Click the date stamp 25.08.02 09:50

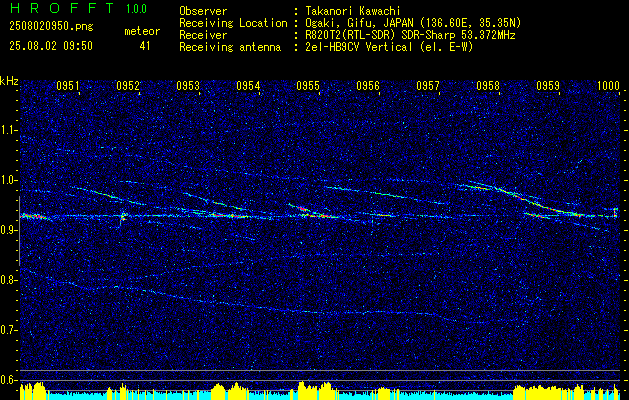51,46
